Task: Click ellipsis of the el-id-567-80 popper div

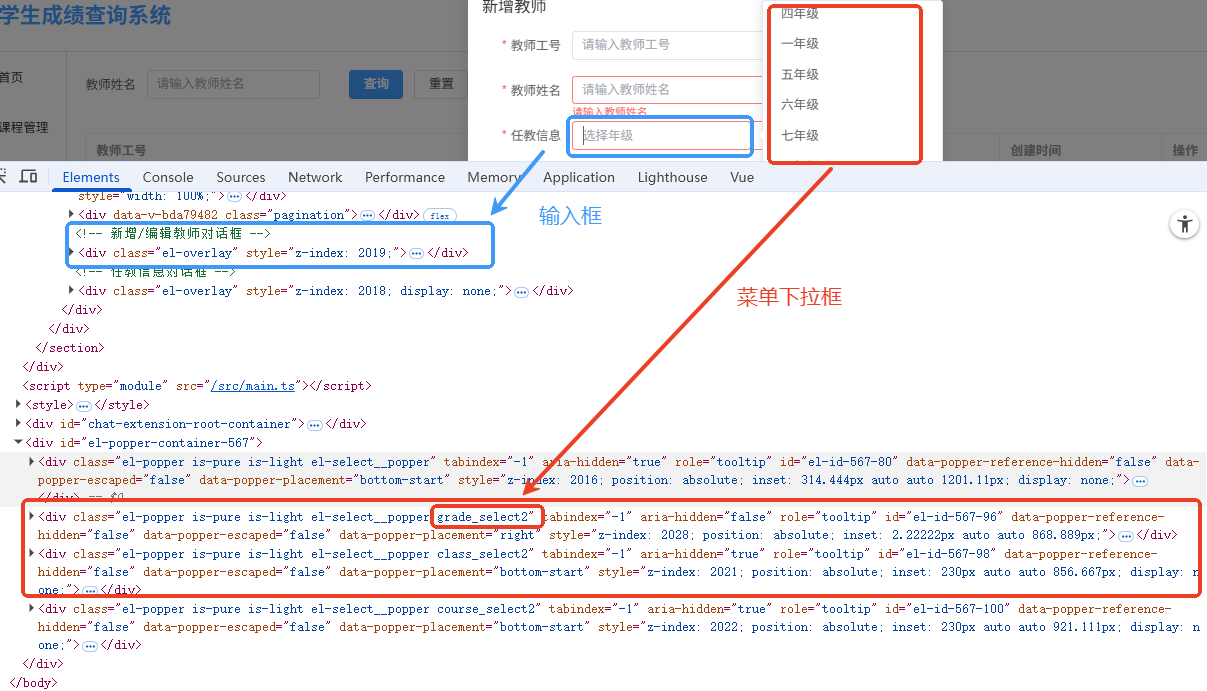Action: pos(1140,481)
